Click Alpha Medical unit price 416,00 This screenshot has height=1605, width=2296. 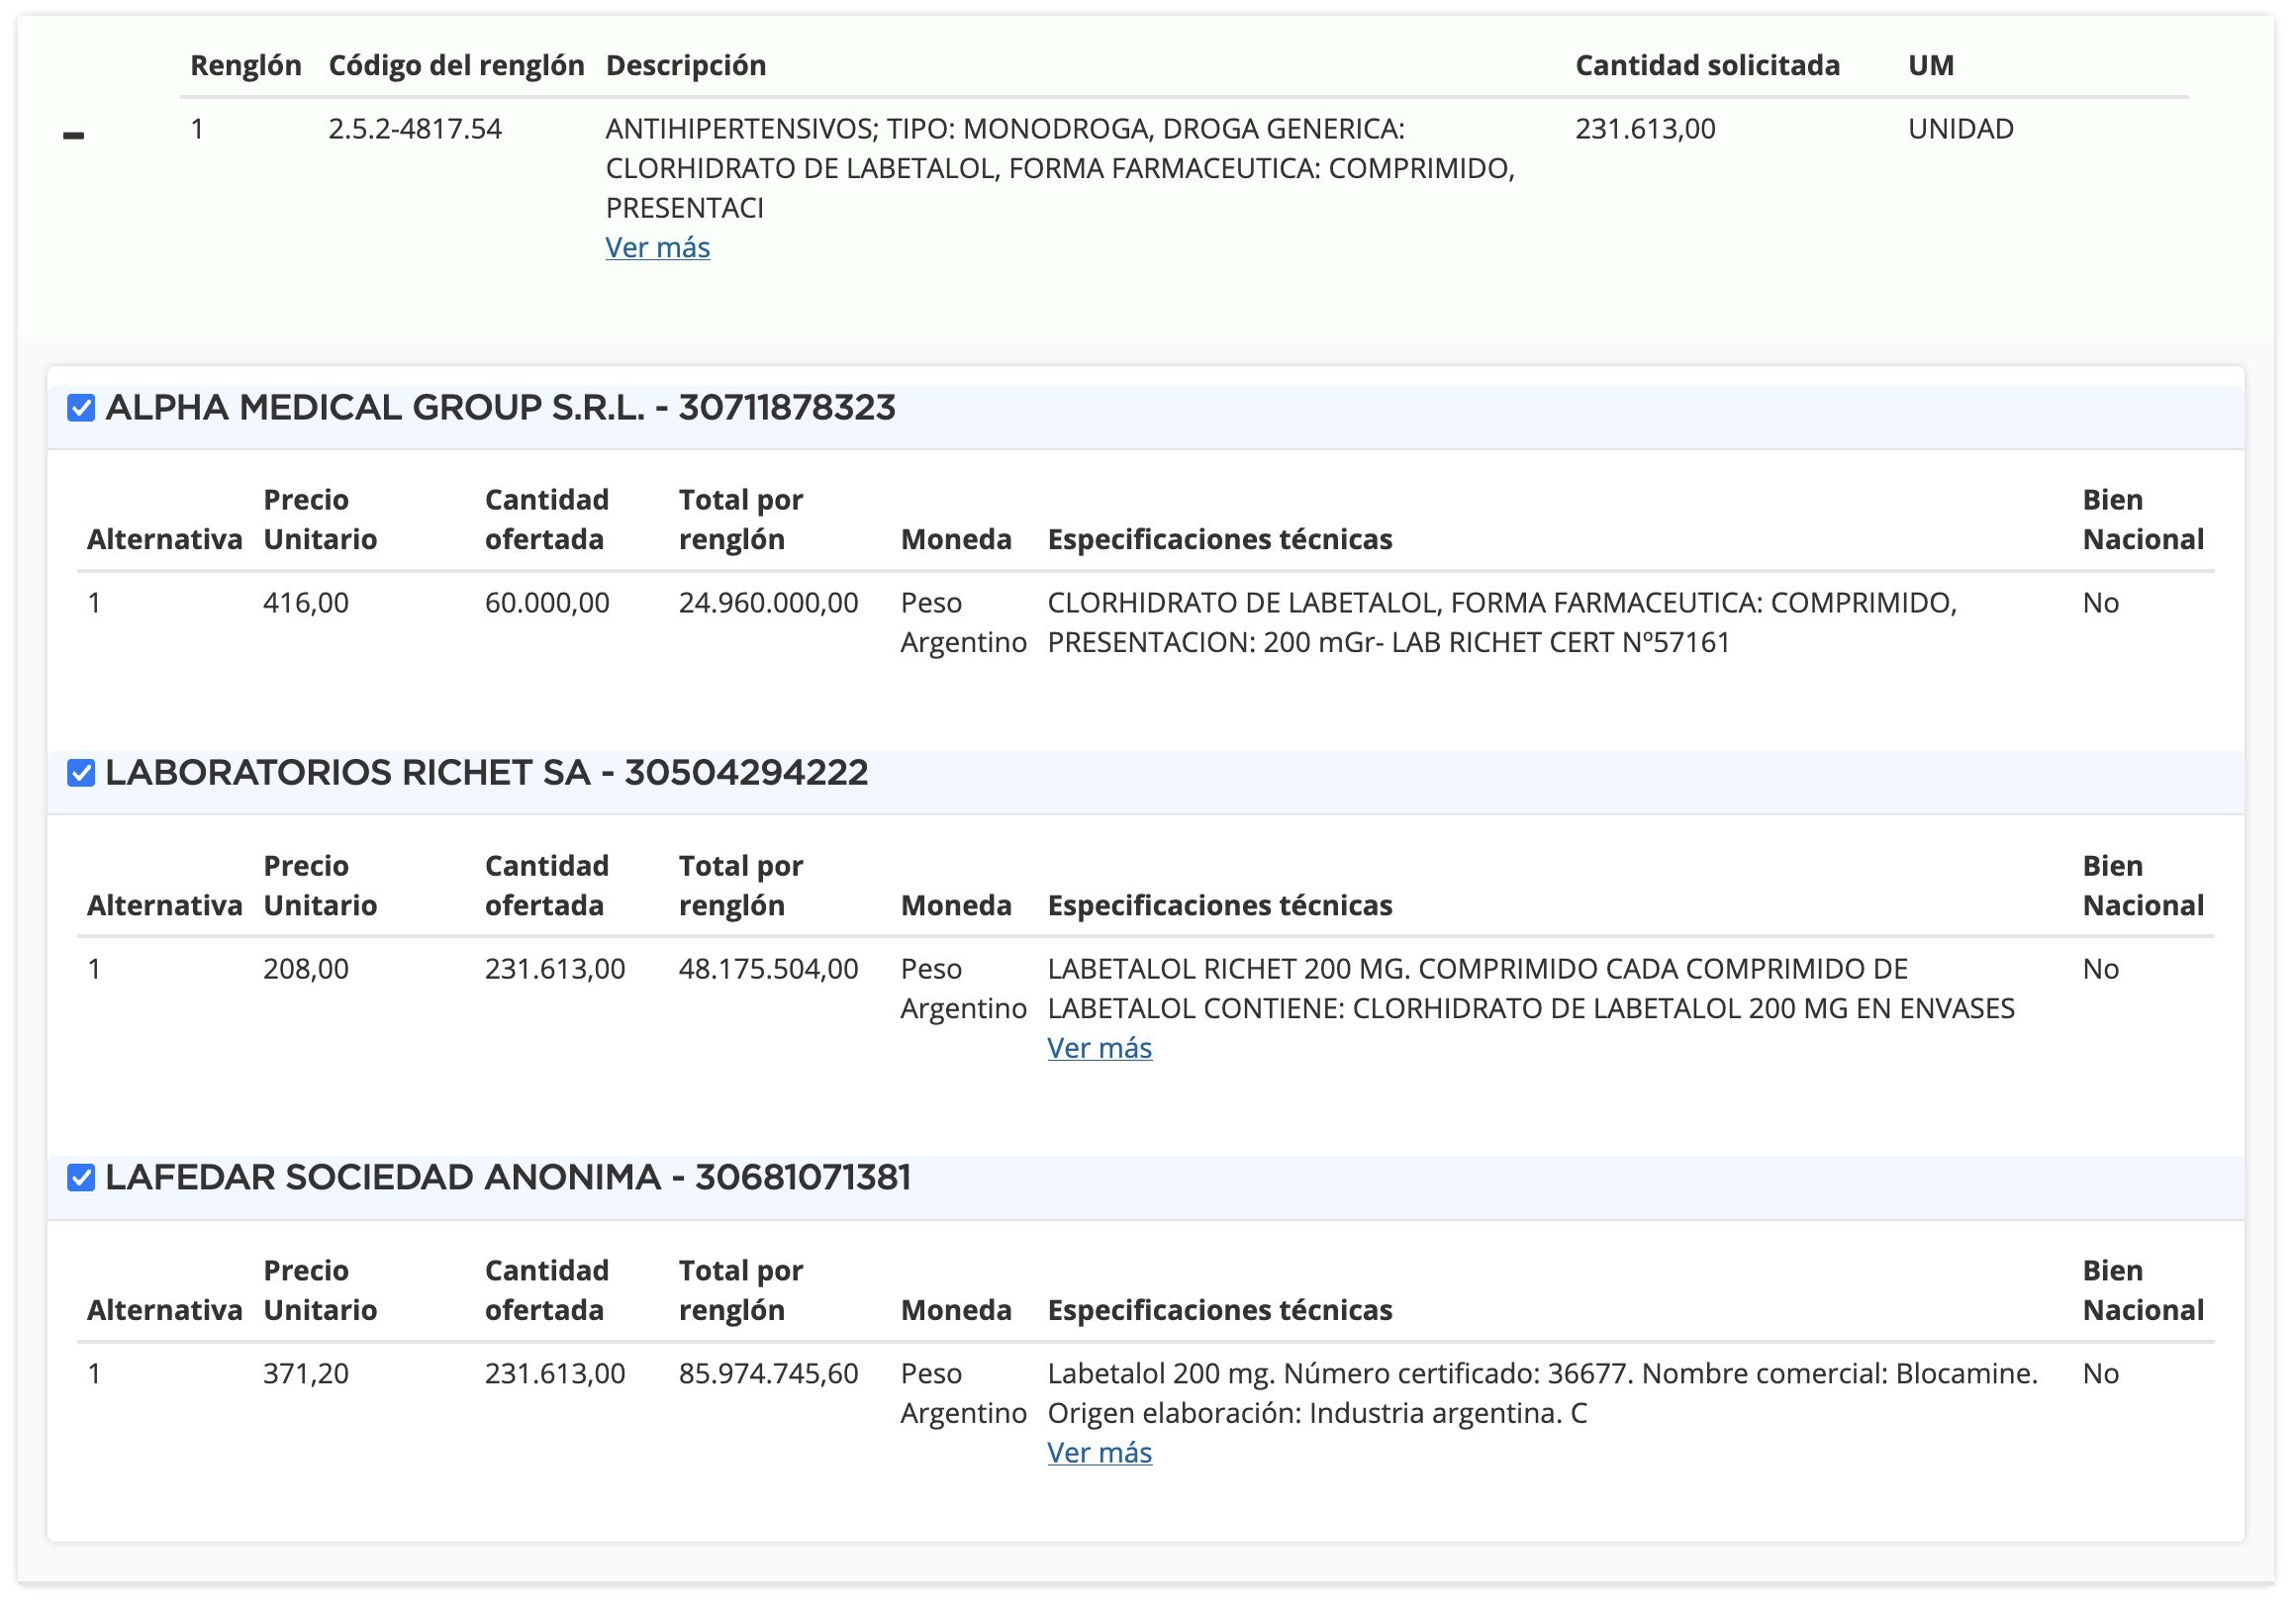pyautogui.click(x=306, y=603)
